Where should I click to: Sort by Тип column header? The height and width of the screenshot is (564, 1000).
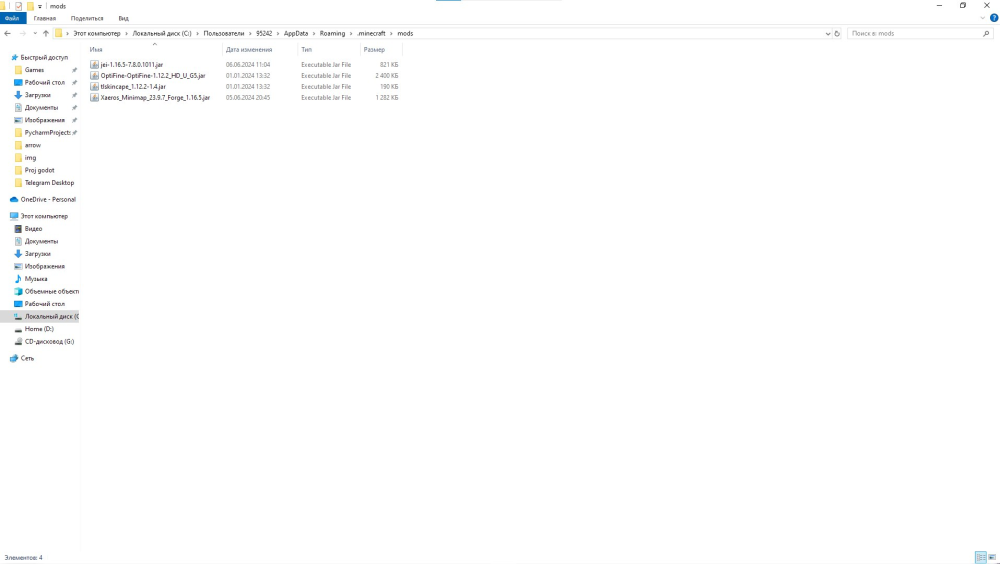tap(307, 49)
